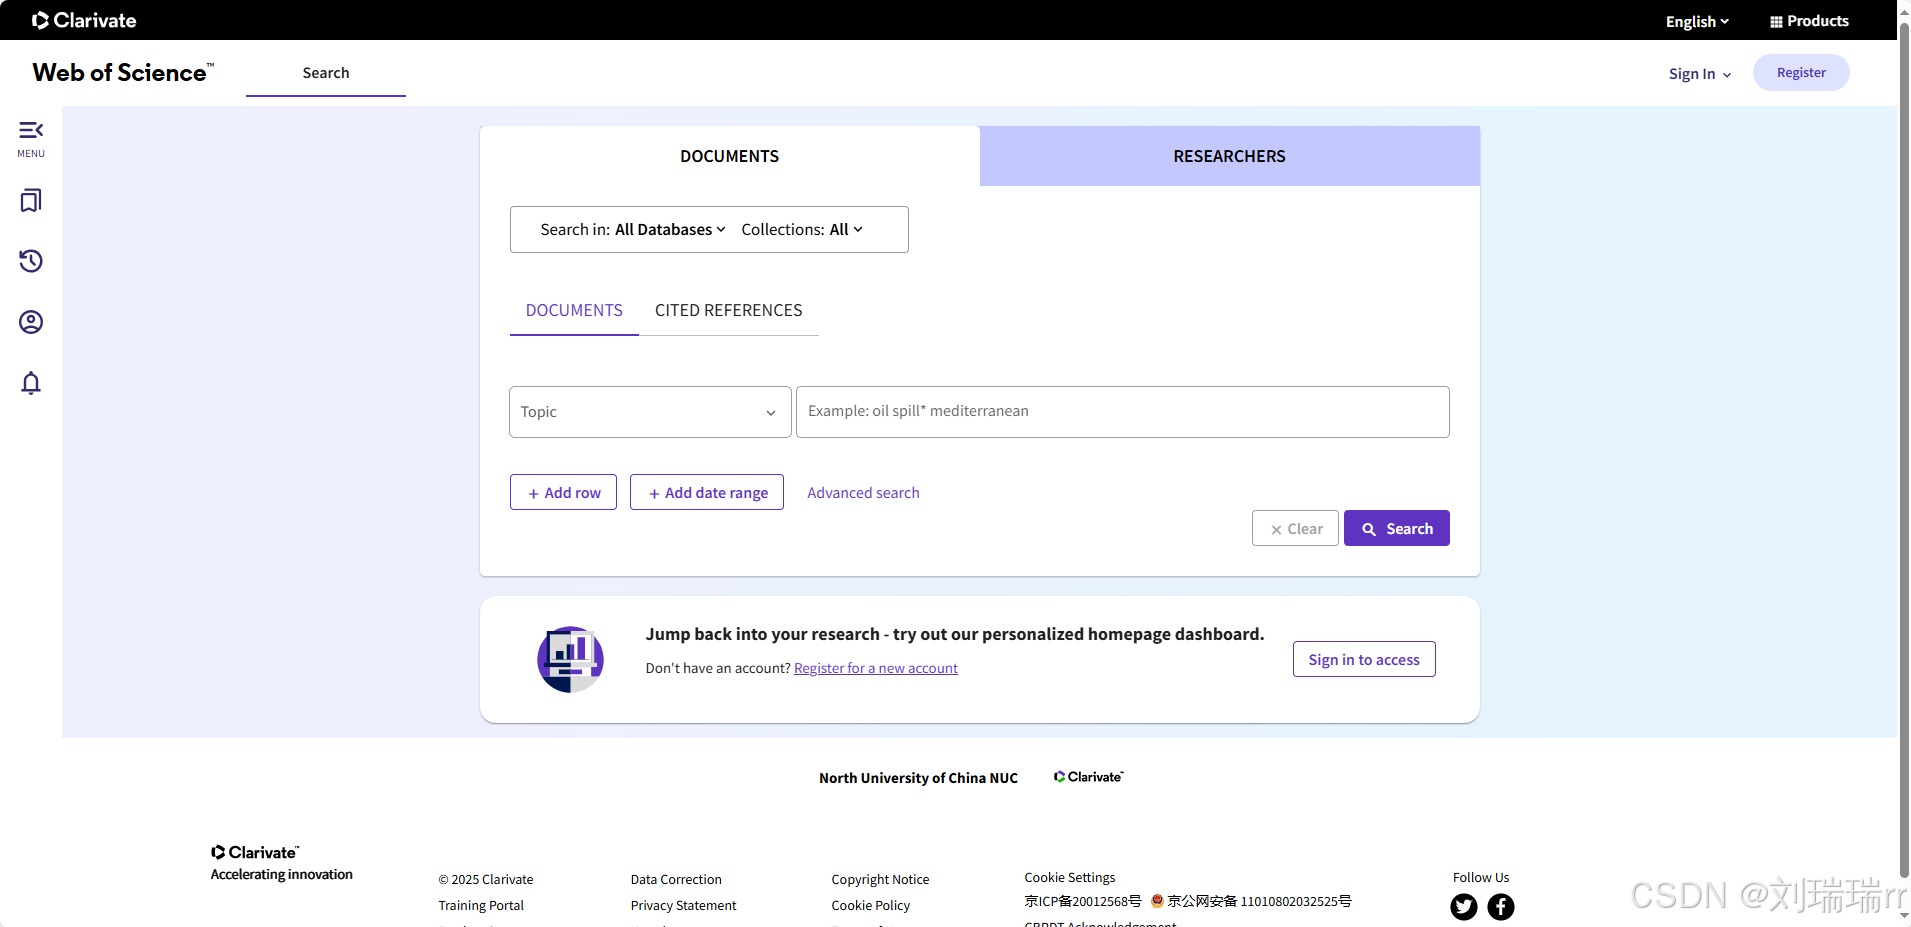The image size is (1911, 927).
Task: Open saved lists bookmark icon in sidebar
Action: [31, 201]
